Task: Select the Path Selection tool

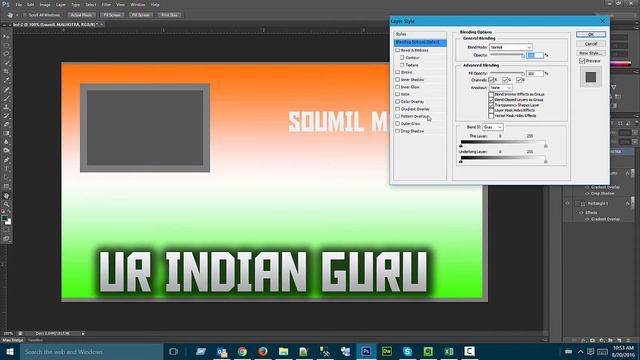Action: [x=6, y=178]
